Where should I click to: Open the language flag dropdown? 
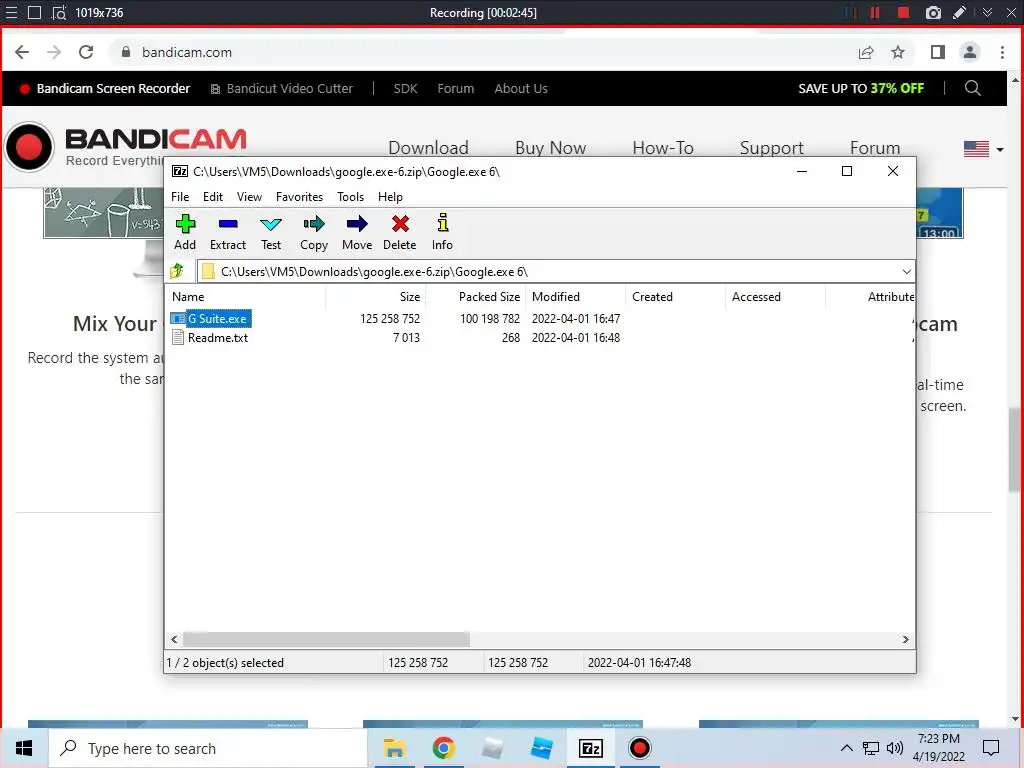tap(984, 150)
